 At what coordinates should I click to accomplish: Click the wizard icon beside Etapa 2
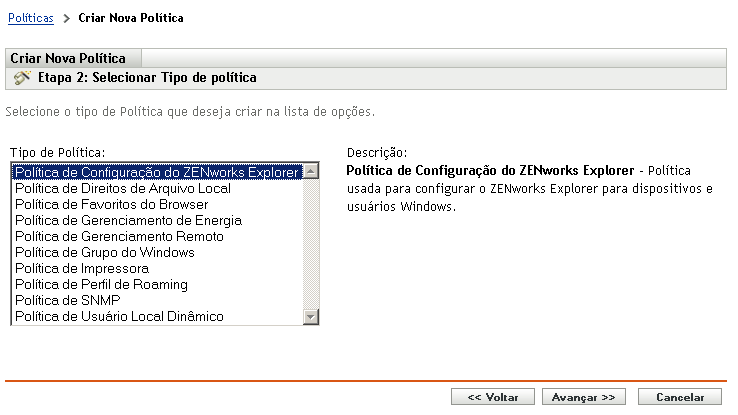pyautogui.click(x=22, y=78)
